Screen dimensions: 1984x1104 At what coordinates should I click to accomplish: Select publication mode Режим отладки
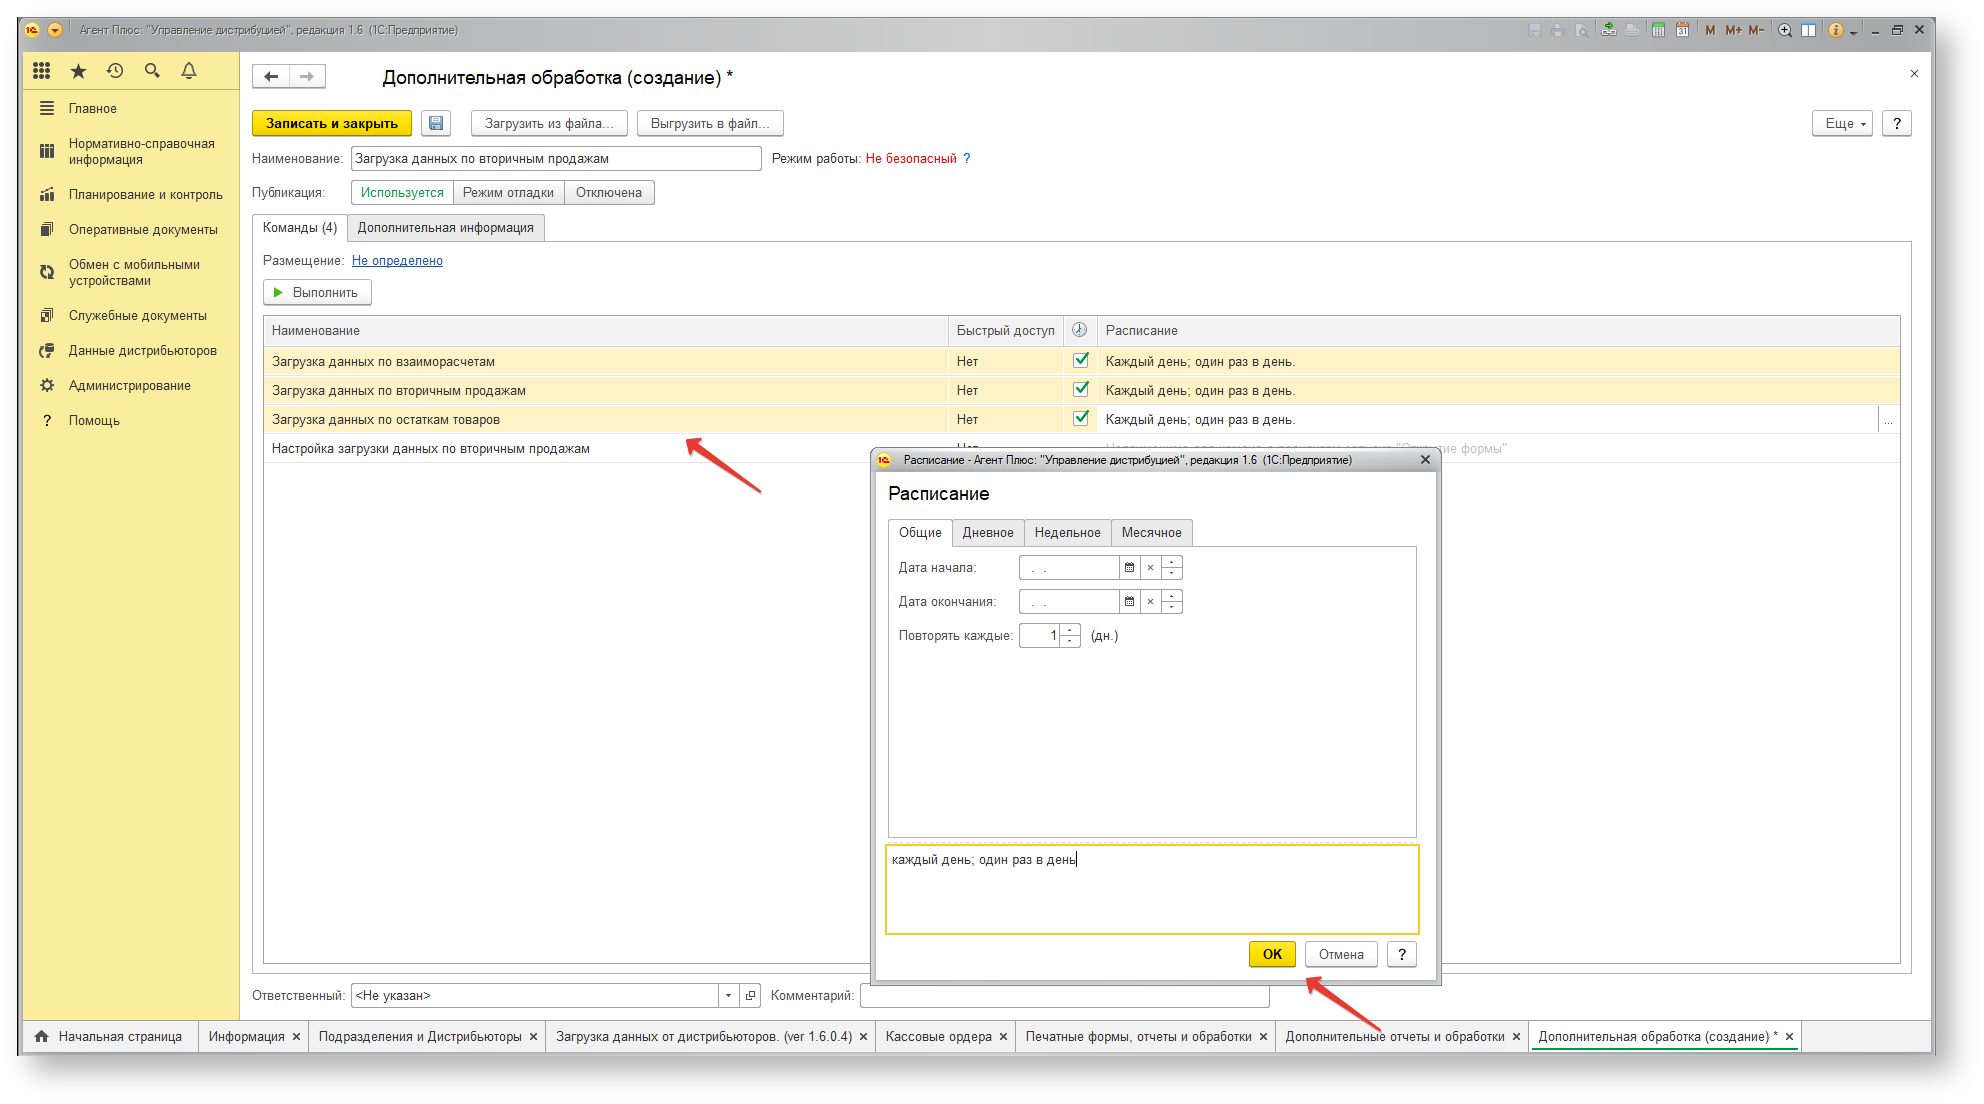pyautogui.click(x=508, y=192)
